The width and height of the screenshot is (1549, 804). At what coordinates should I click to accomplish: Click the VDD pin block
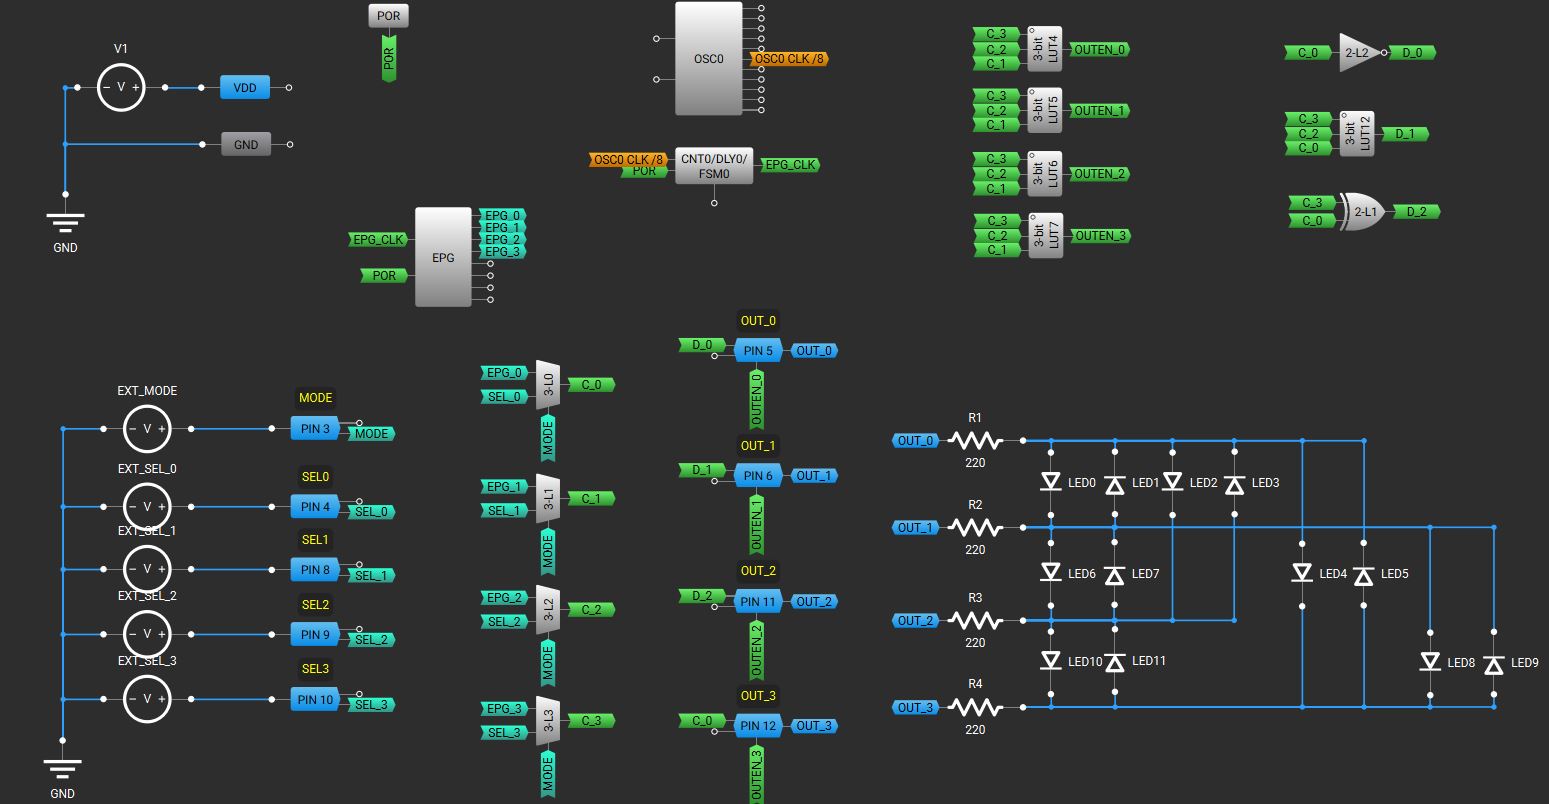pyautogui.click(x=245, y=88)
